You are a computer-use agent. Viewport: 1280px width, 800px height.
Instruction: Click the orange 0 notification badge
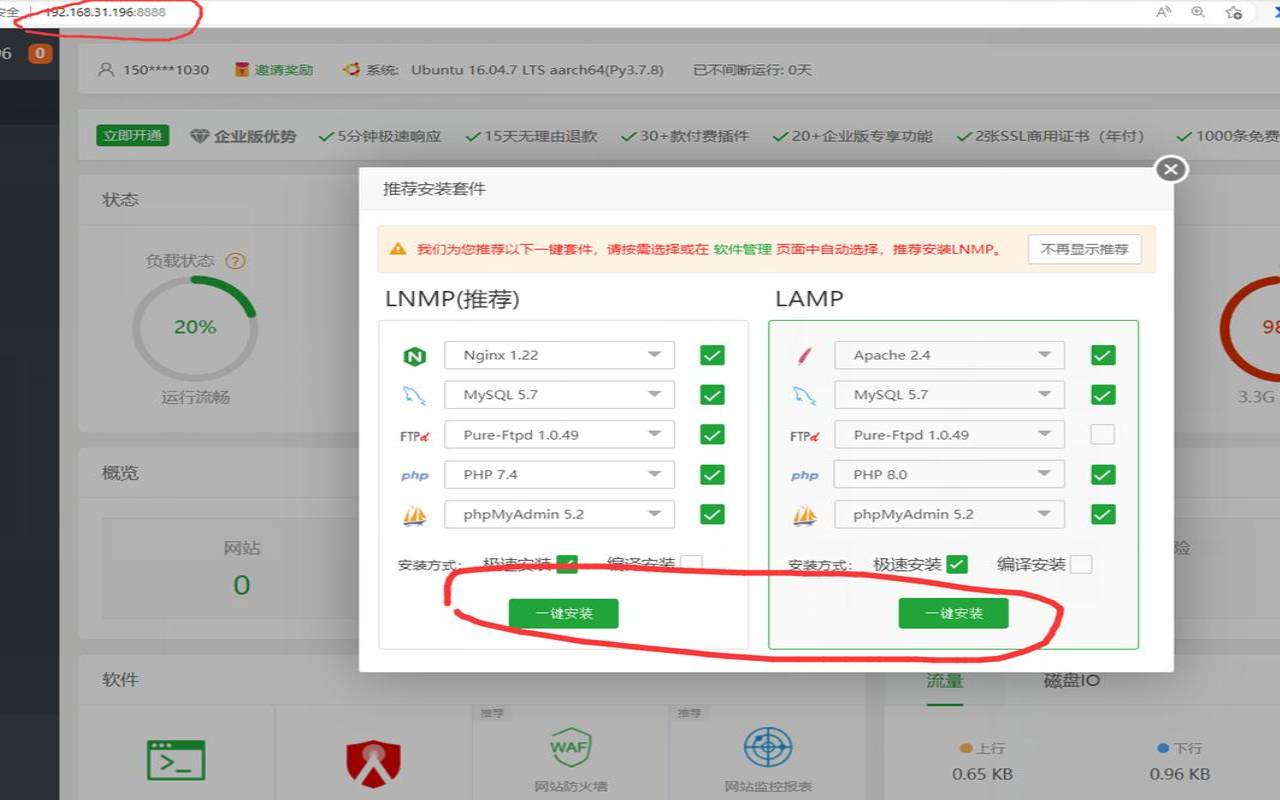coord(40,53)
